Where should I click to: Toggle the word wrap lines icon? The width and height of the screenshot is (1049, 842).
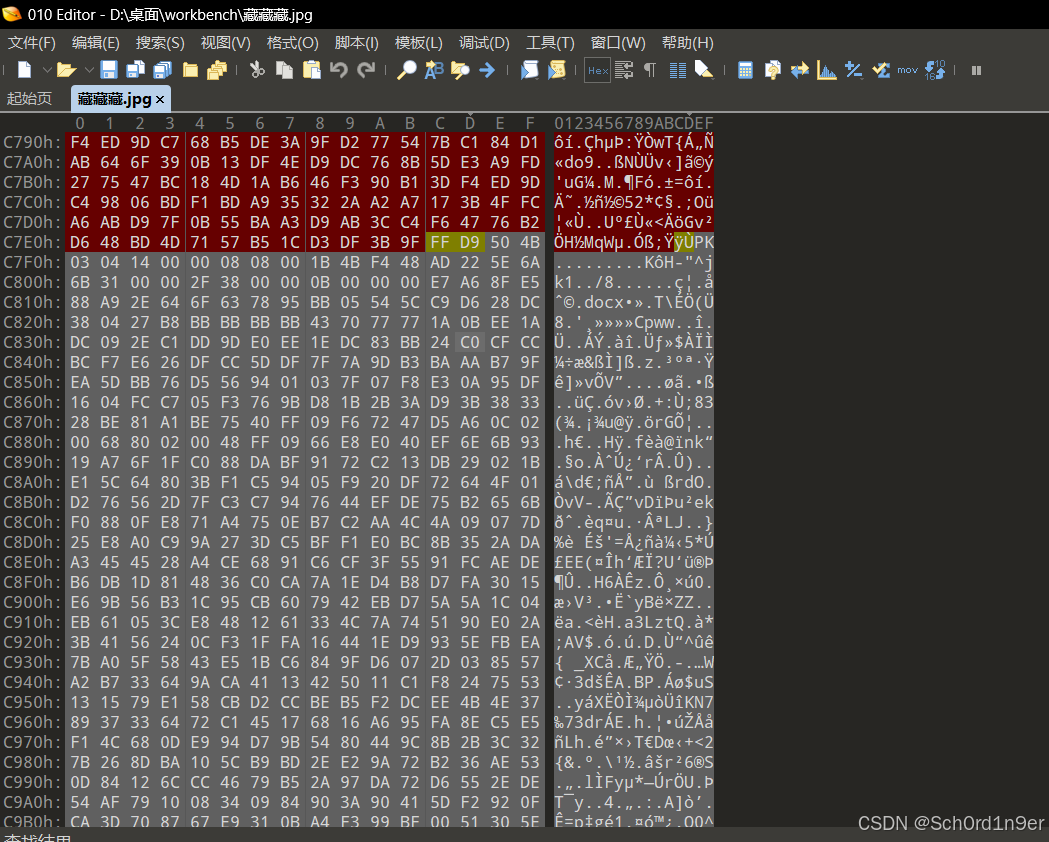coord(624,70)
